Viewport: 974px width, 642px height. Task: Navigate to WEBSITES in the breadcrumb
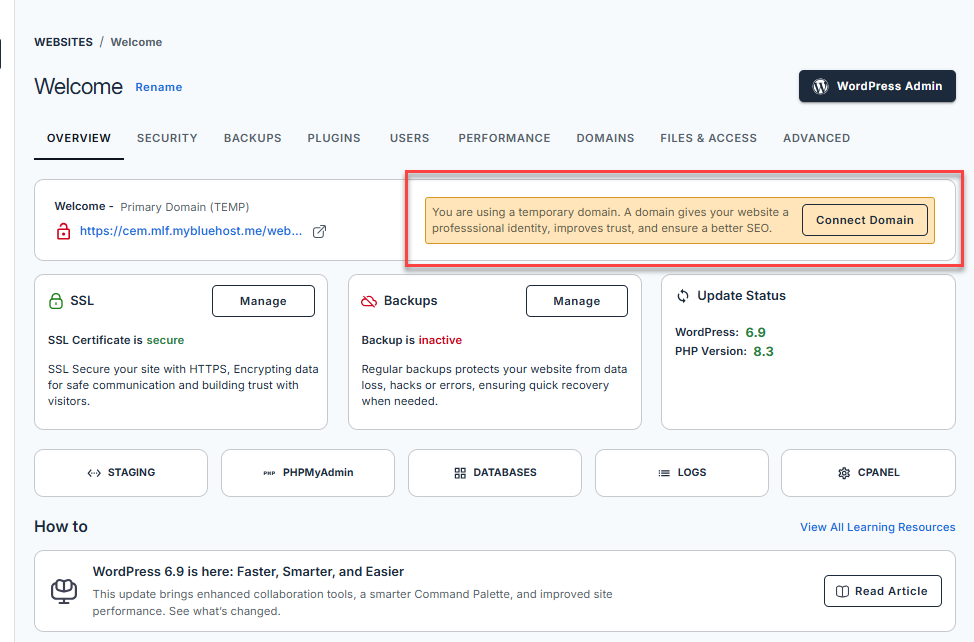point(63,42)
